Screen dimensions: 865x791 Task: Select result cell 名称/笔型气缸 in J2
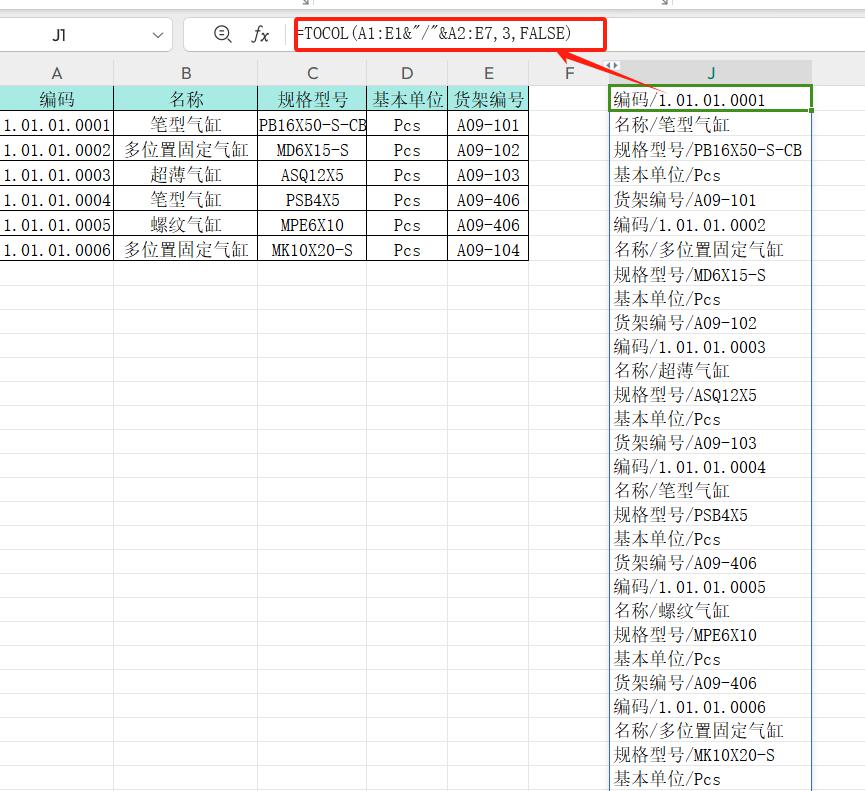711,124
